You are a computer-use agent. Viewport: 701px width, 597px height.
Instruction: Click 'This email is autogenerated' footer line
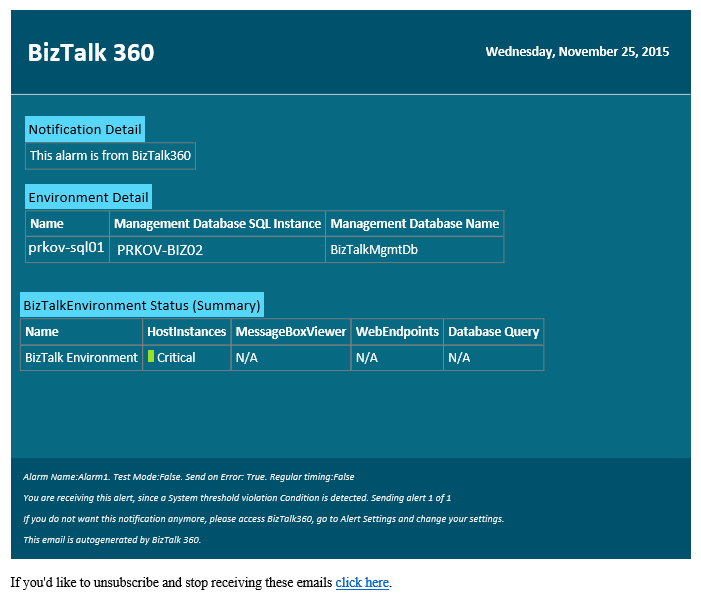pos(112,540)
